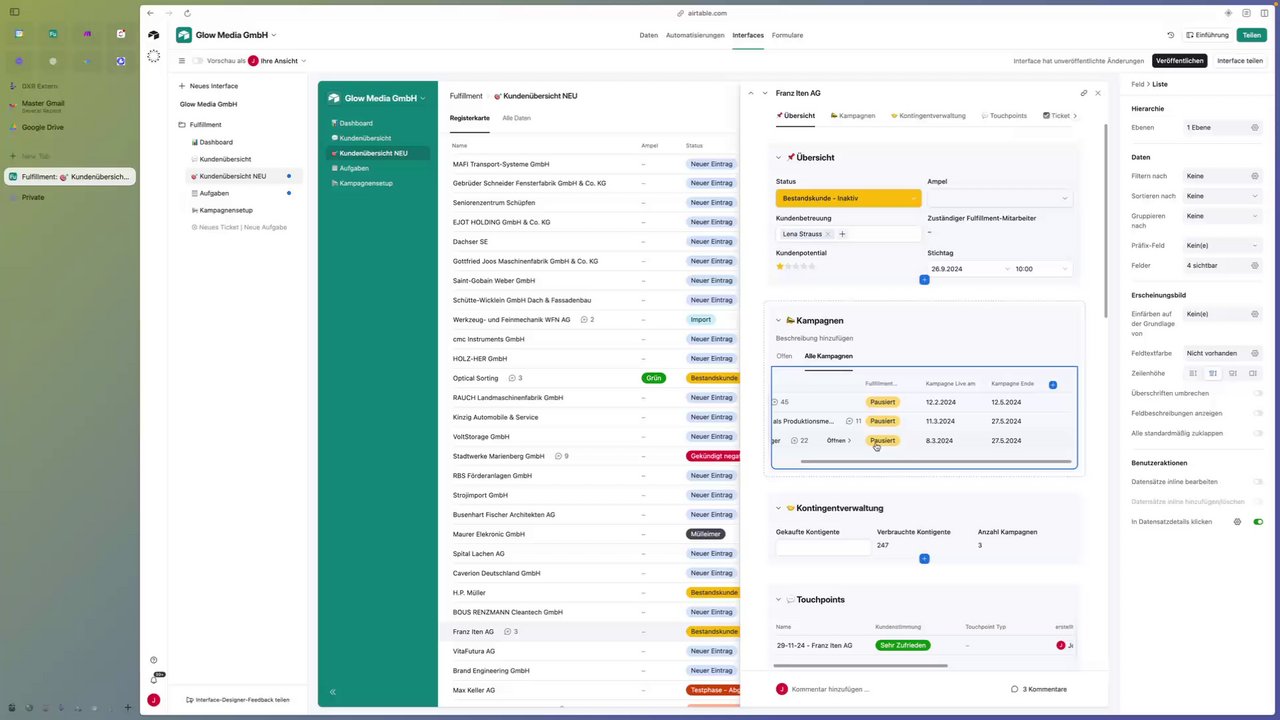Collapse the green sidebar with the double-chevron icon

tap(332, 692)
